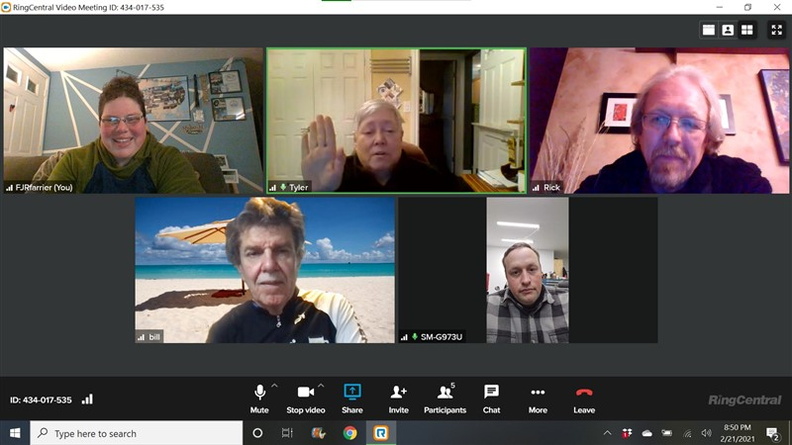This screenshot has width=792, height=445.
Task: Open the More options menu
Action: pyautogui.click(x=537, y=399)
